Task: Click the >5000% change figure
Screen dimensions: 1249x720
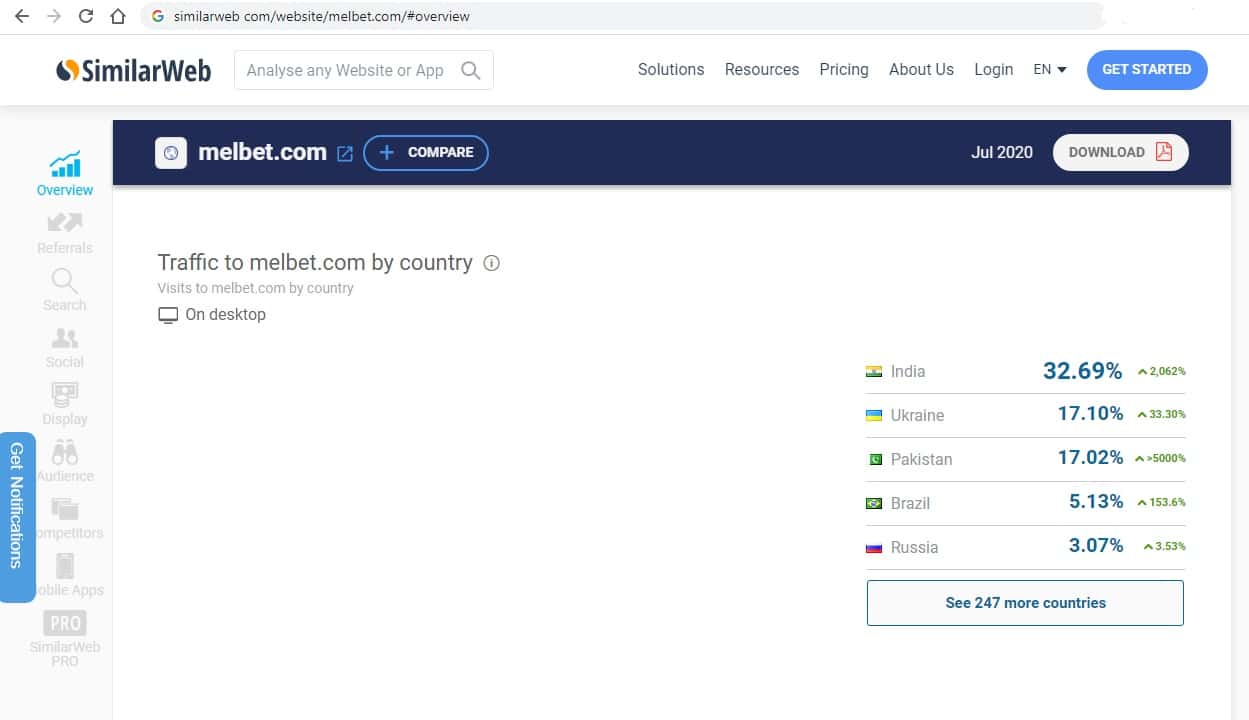Action: click(x=1166, y=459)
